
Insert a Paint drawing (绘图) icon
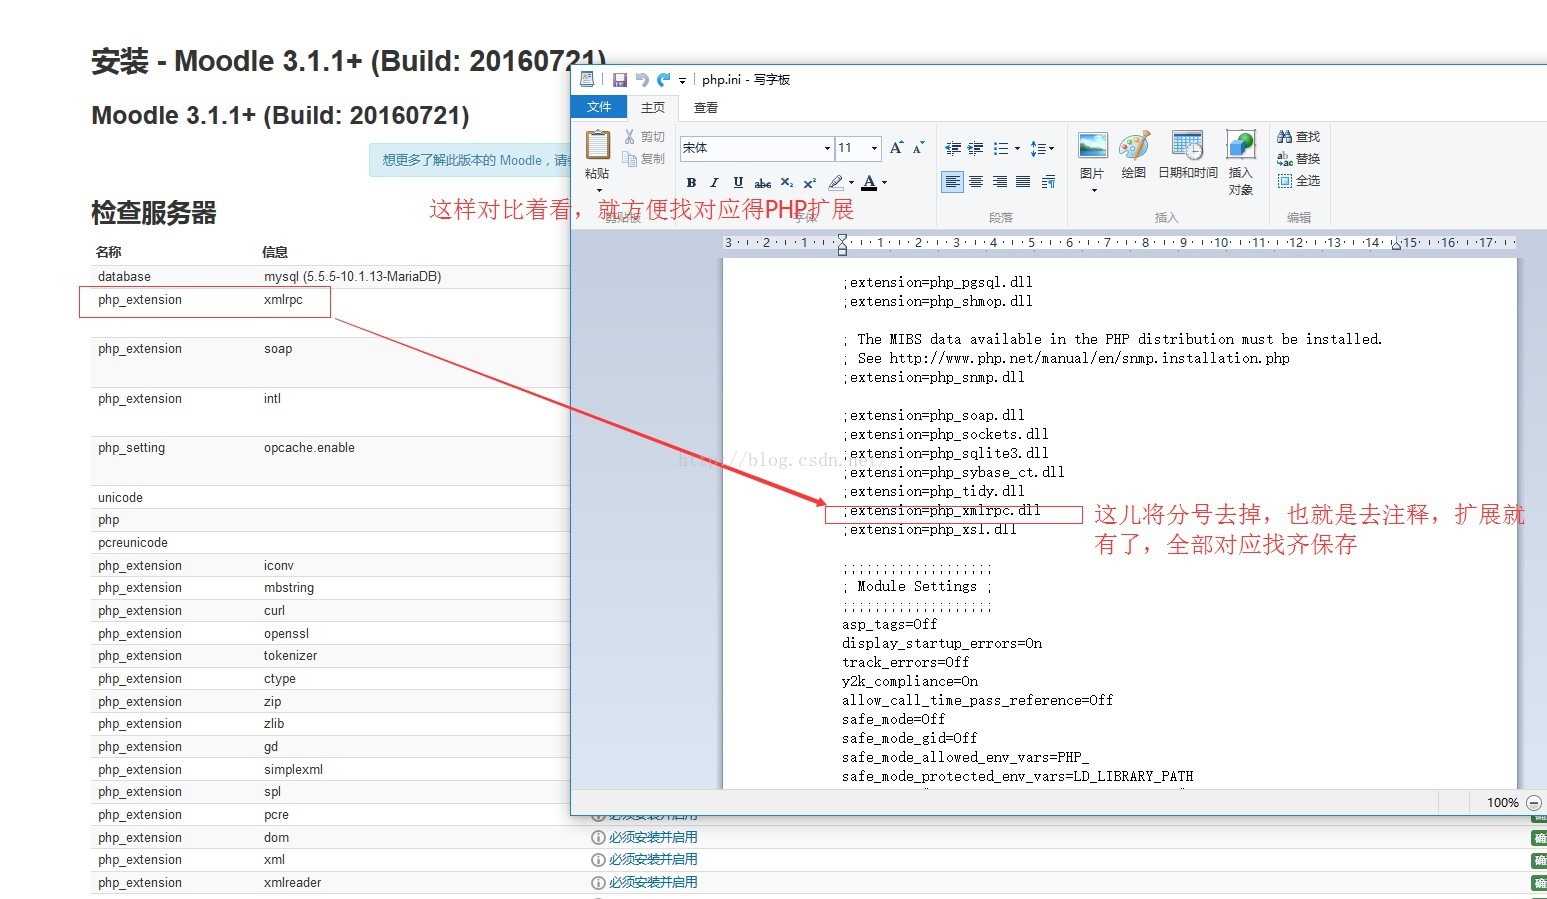point(1134,146)
